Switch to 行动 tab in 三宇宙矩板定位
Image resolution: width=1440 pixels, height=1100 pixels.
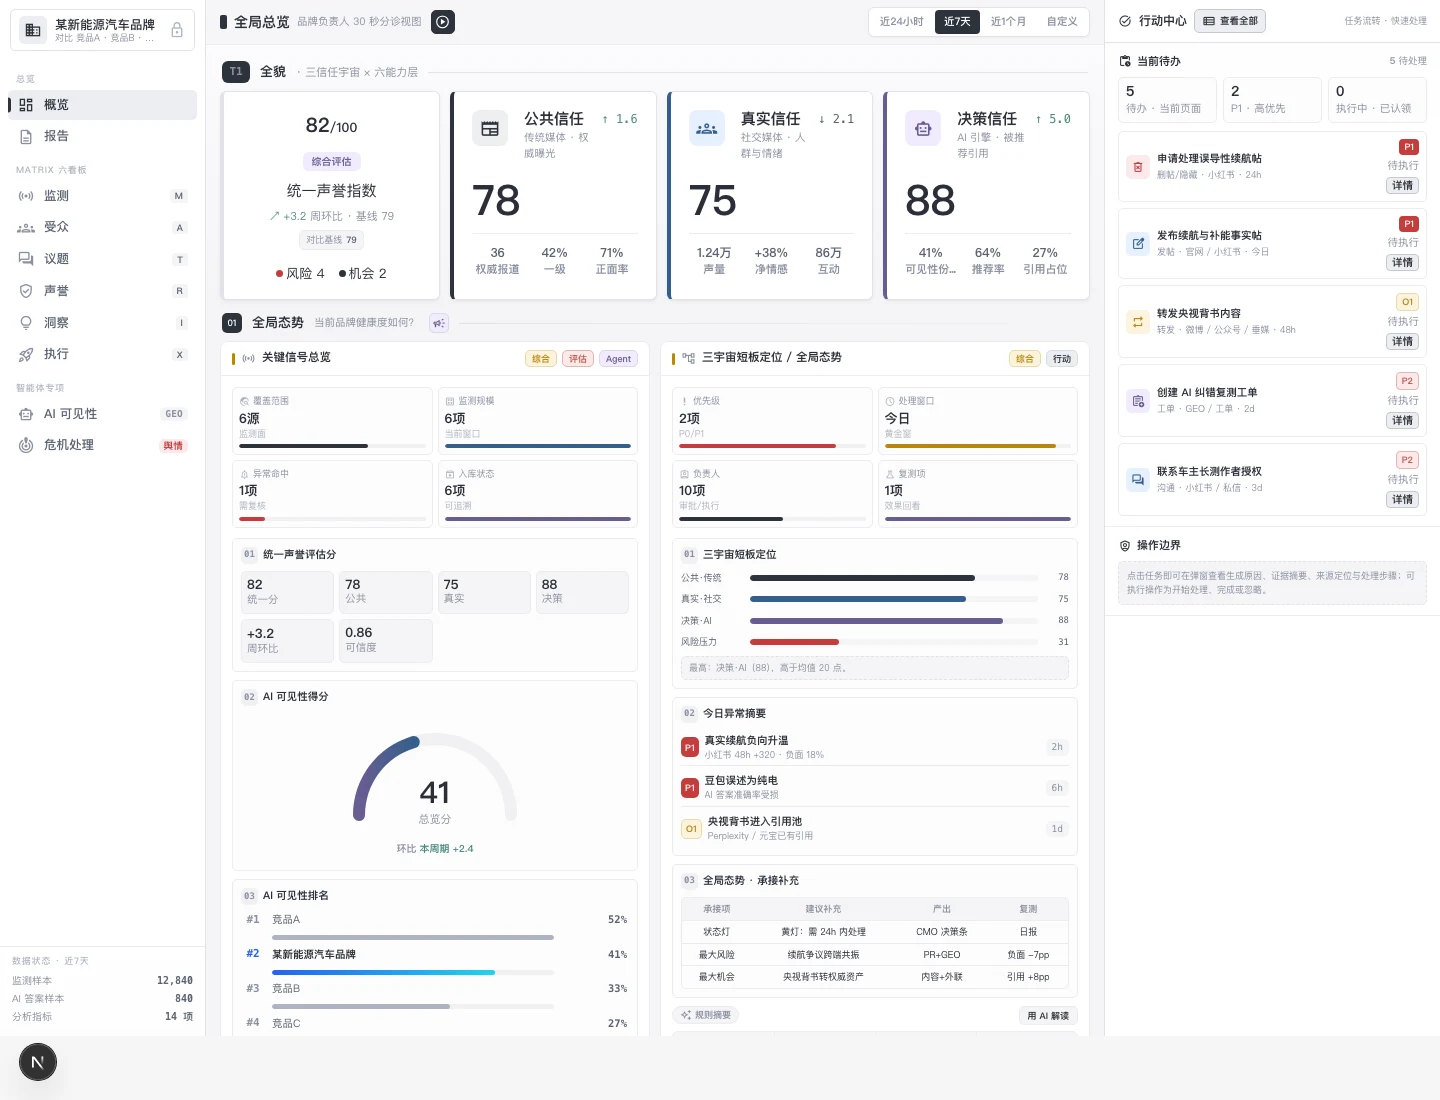tap(1062, 359)
